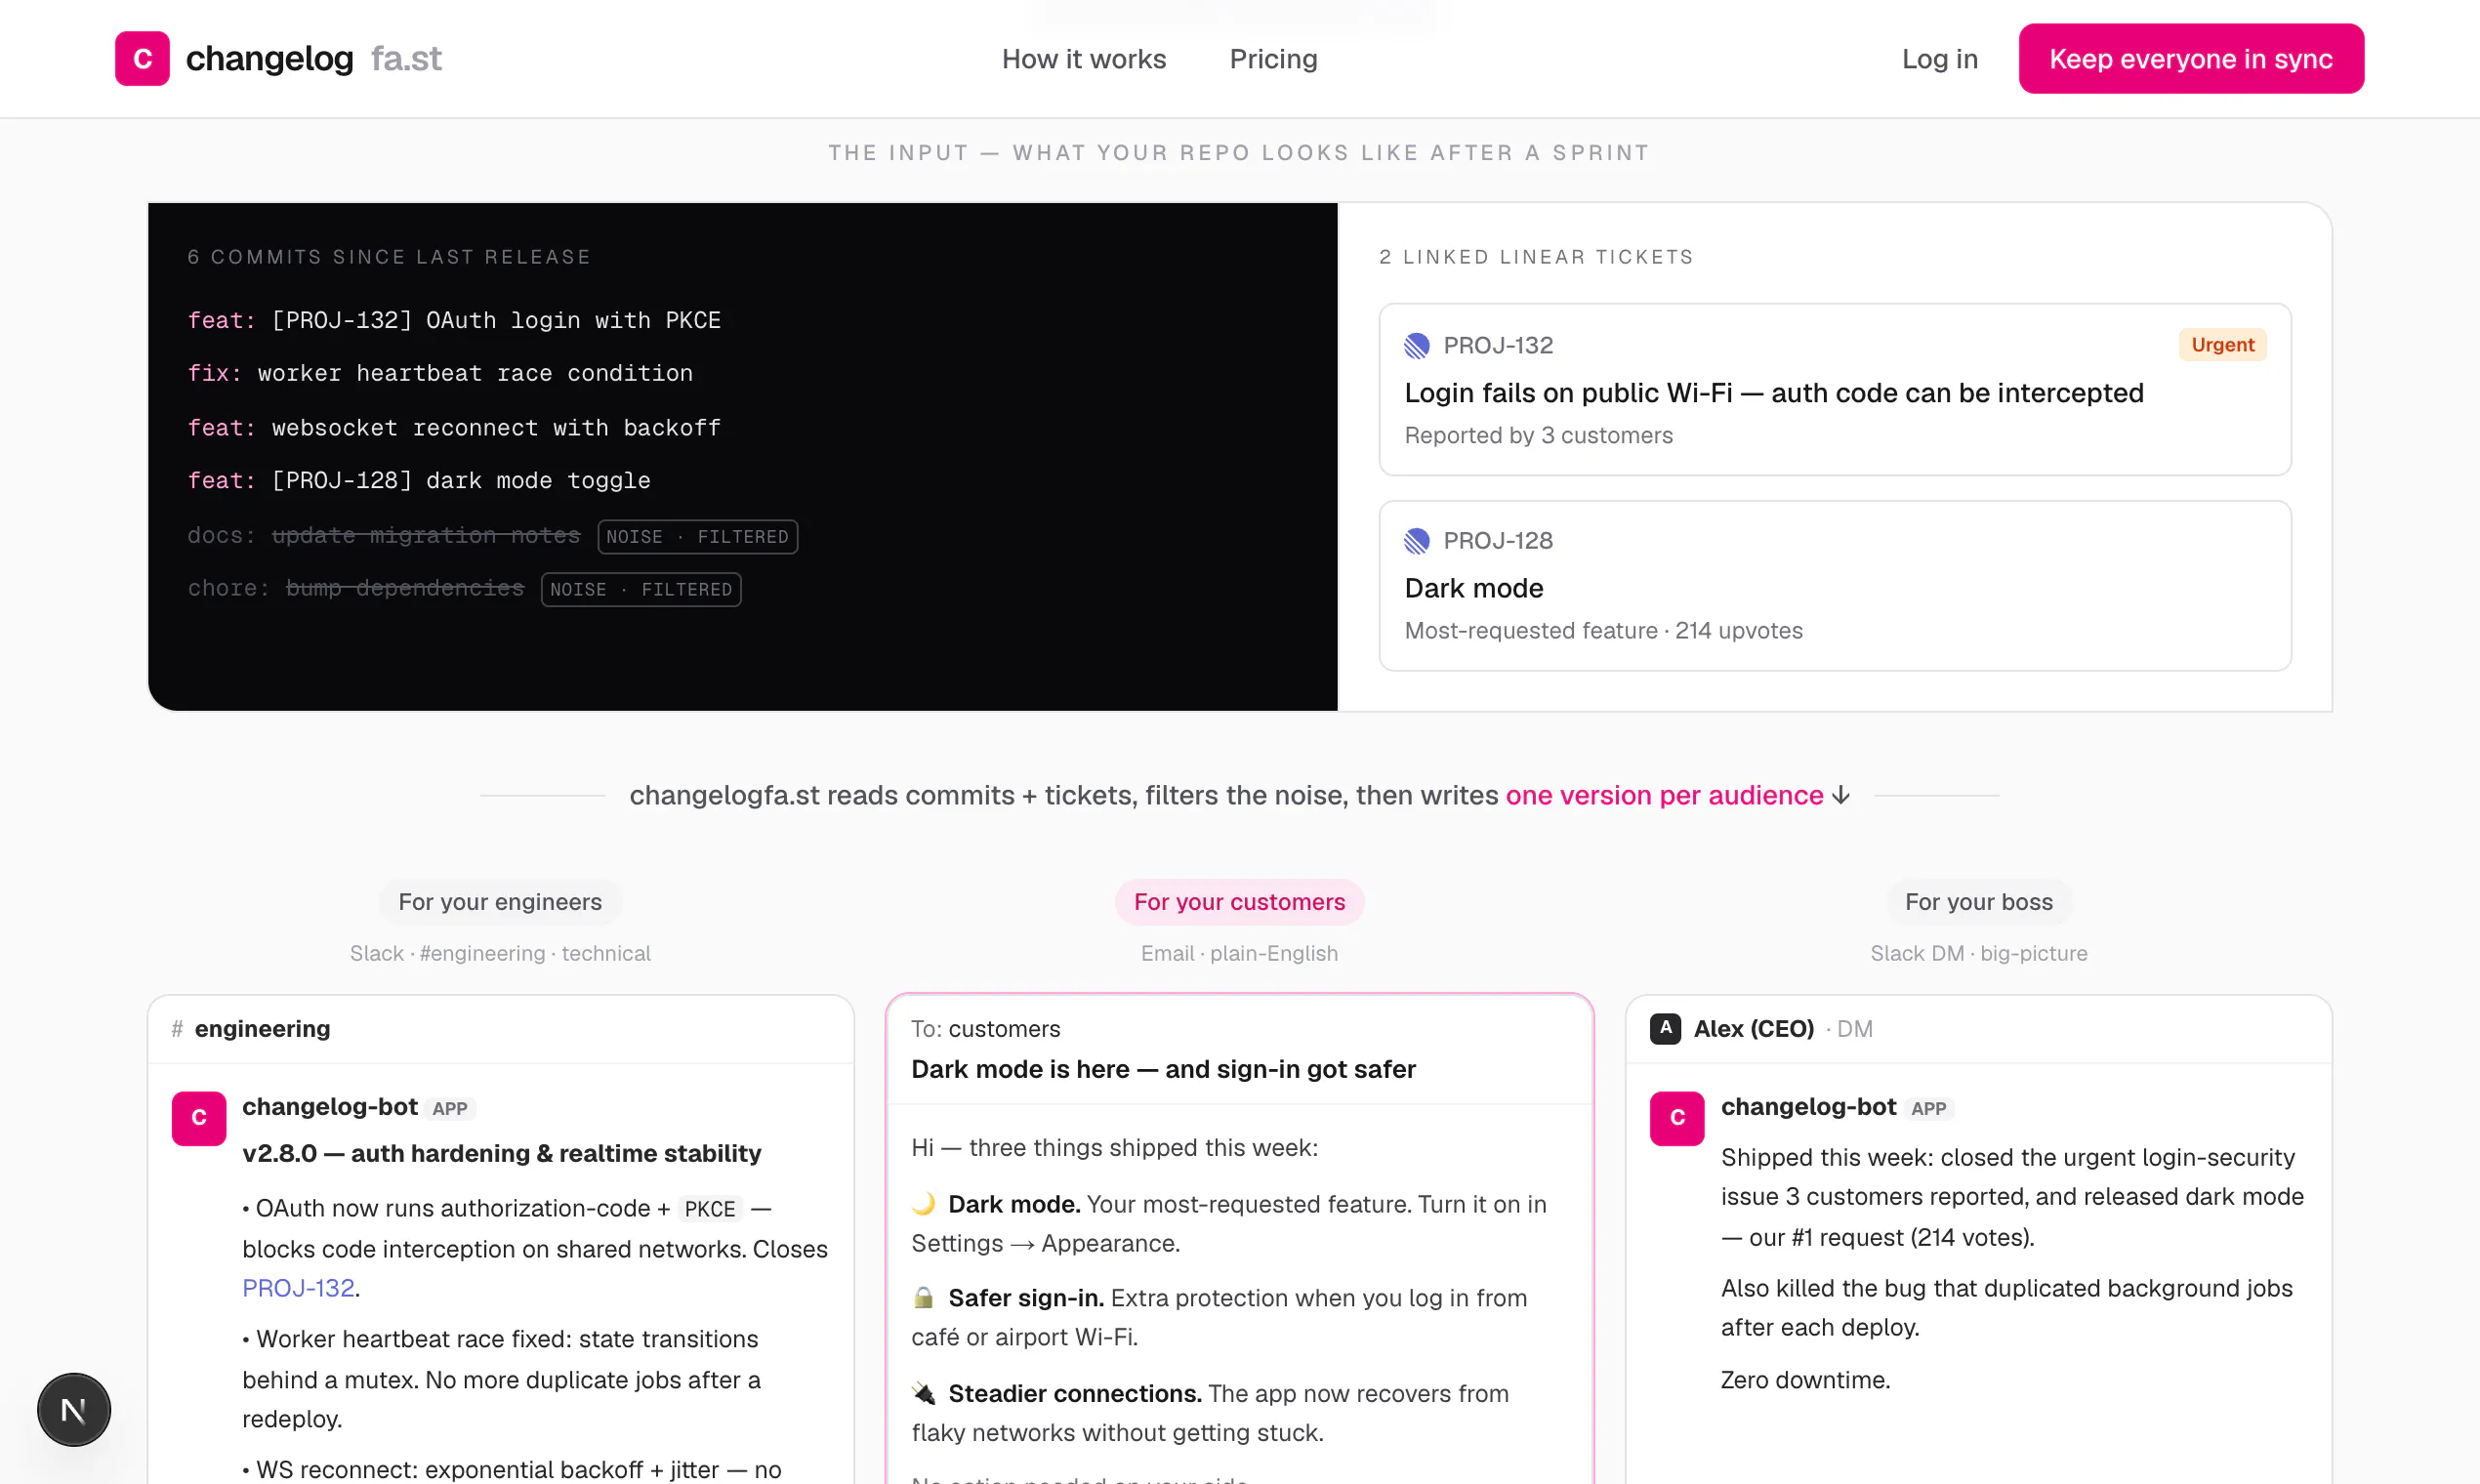
Task: Click the 'To: customers' email field
Action: (x=985, y=1029)
